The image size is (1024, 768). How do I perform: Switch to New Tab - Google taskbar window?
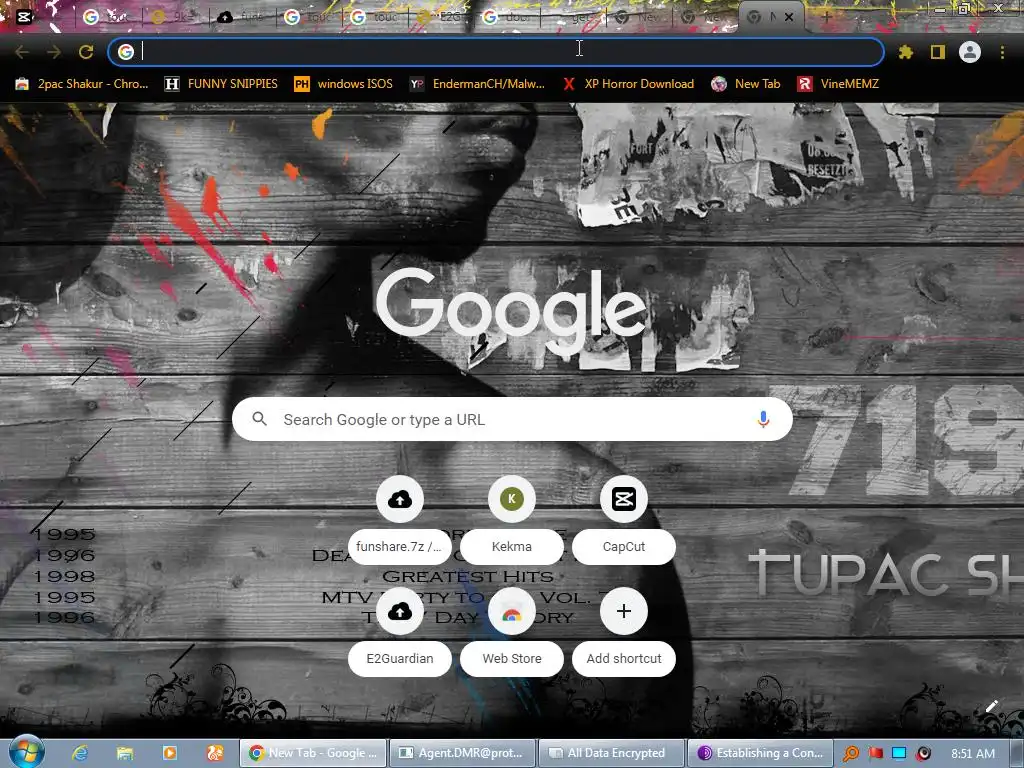pyautogui.click(x=313, y=753)
